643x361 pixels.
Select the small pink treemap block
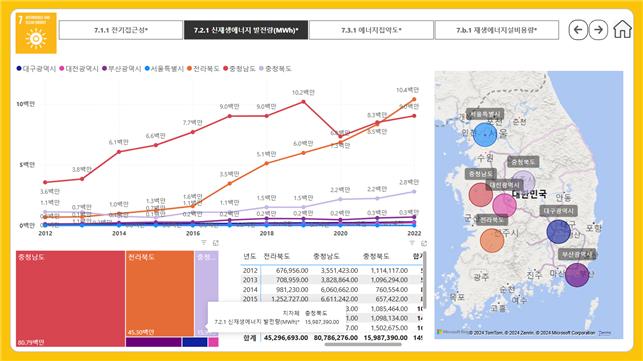[x=214, y=342]
